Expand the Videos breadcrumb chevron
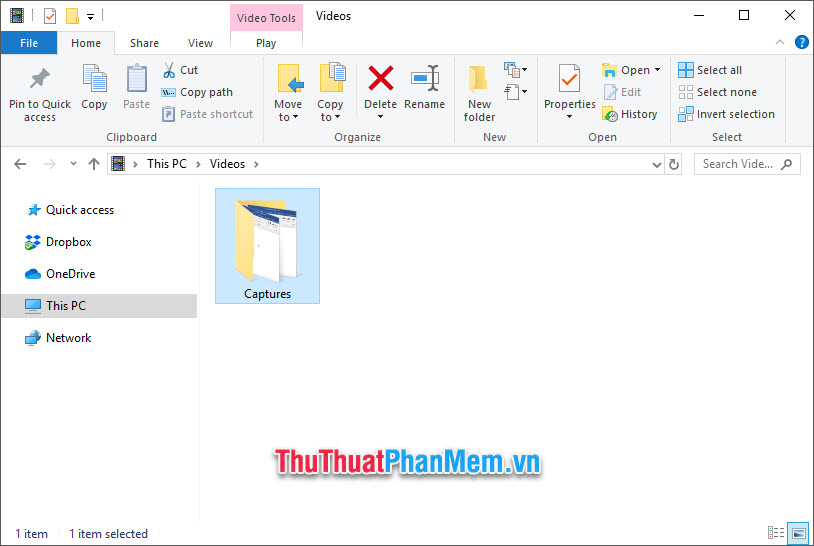Viewport: 814px width, 546px height. click(256, 165)
